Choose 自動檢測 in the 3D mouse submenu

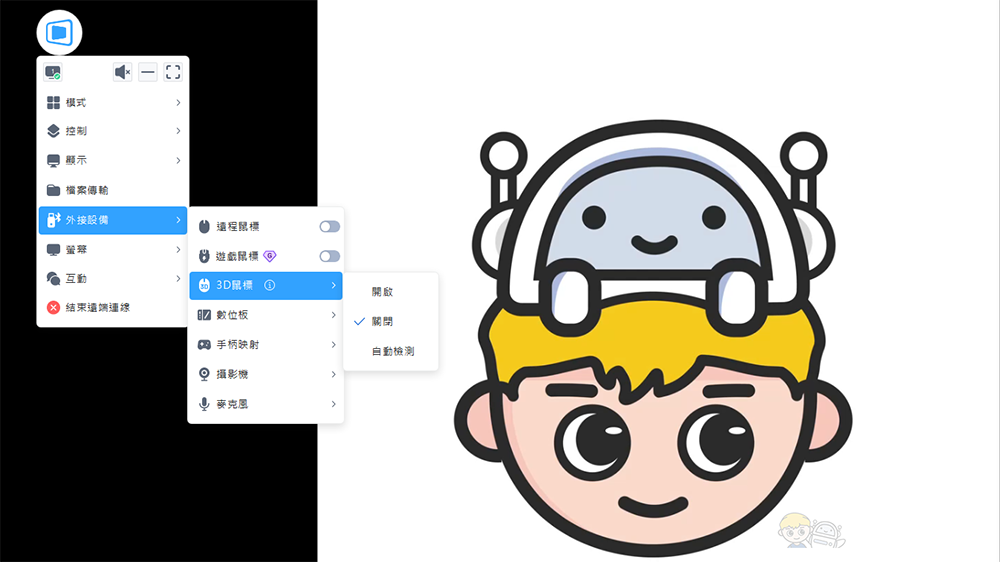[392, 352]
